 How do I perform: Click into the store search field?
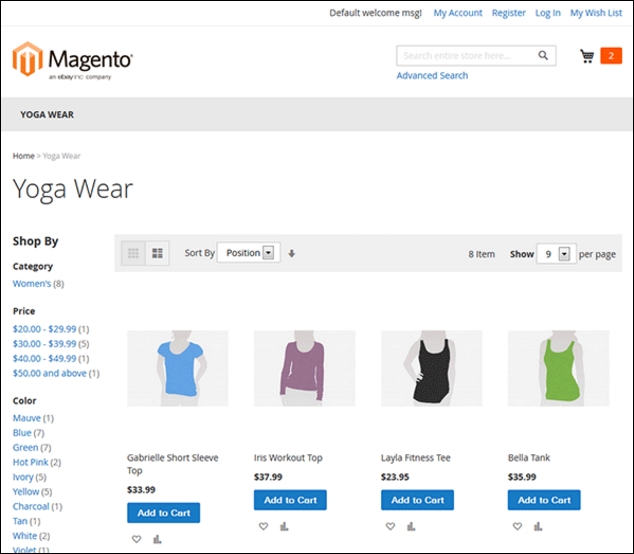(465, 56)
